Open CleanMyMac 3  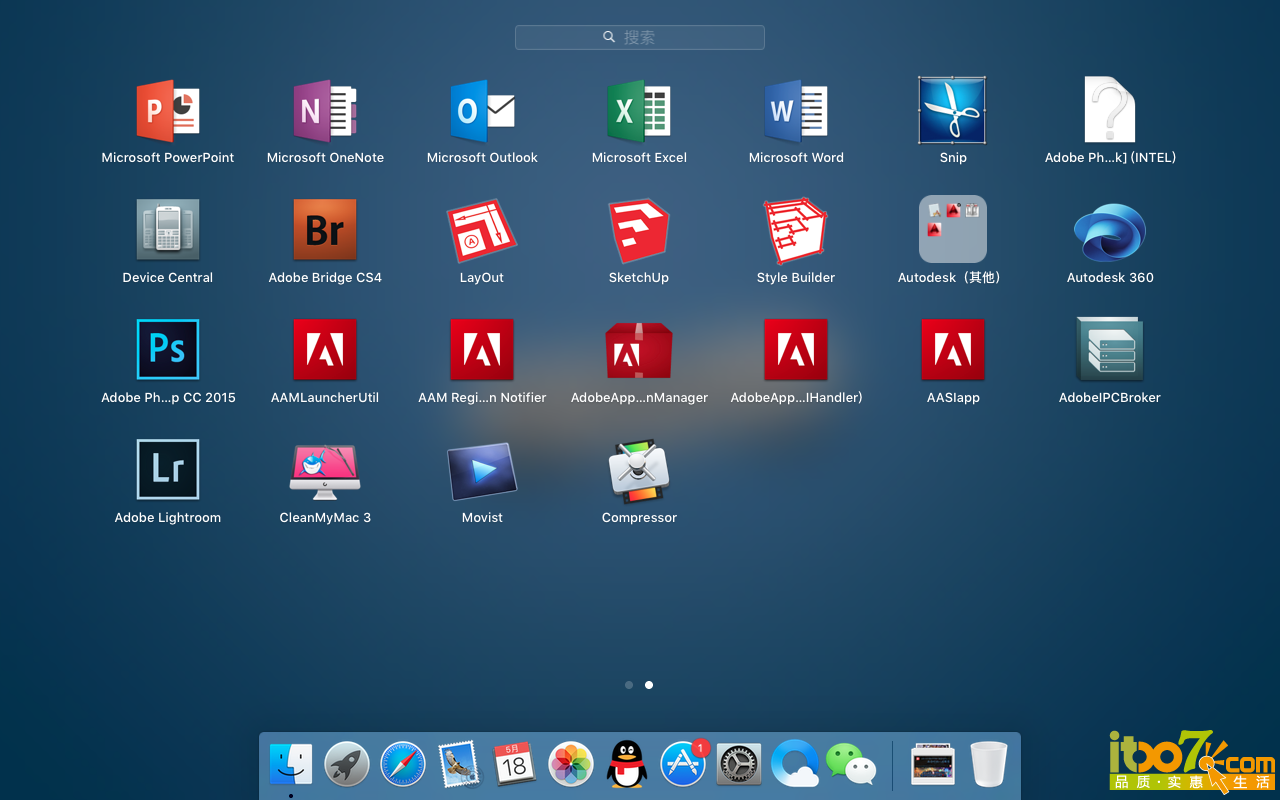pyautogui.click(x=325, y=471)
